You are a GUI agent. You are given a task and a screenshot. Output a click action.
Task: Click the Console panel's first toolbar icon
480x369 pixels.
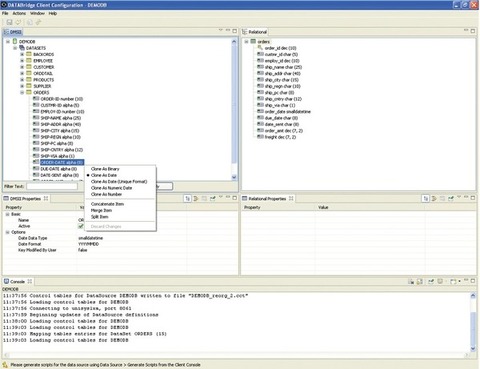(411, 282)
